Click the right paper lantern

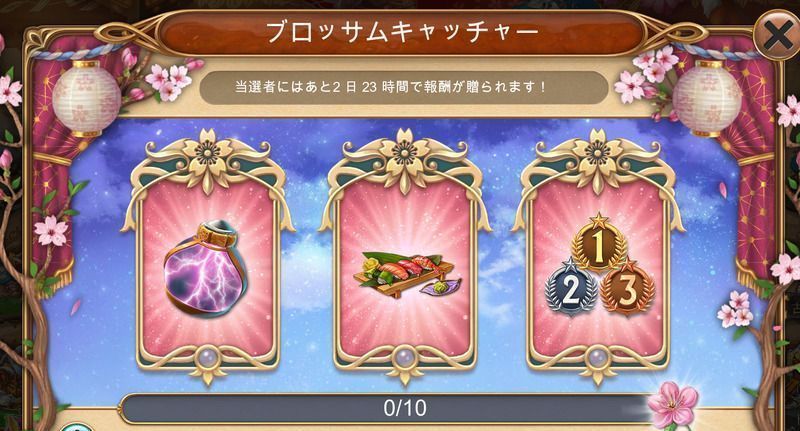pos(707,98)
